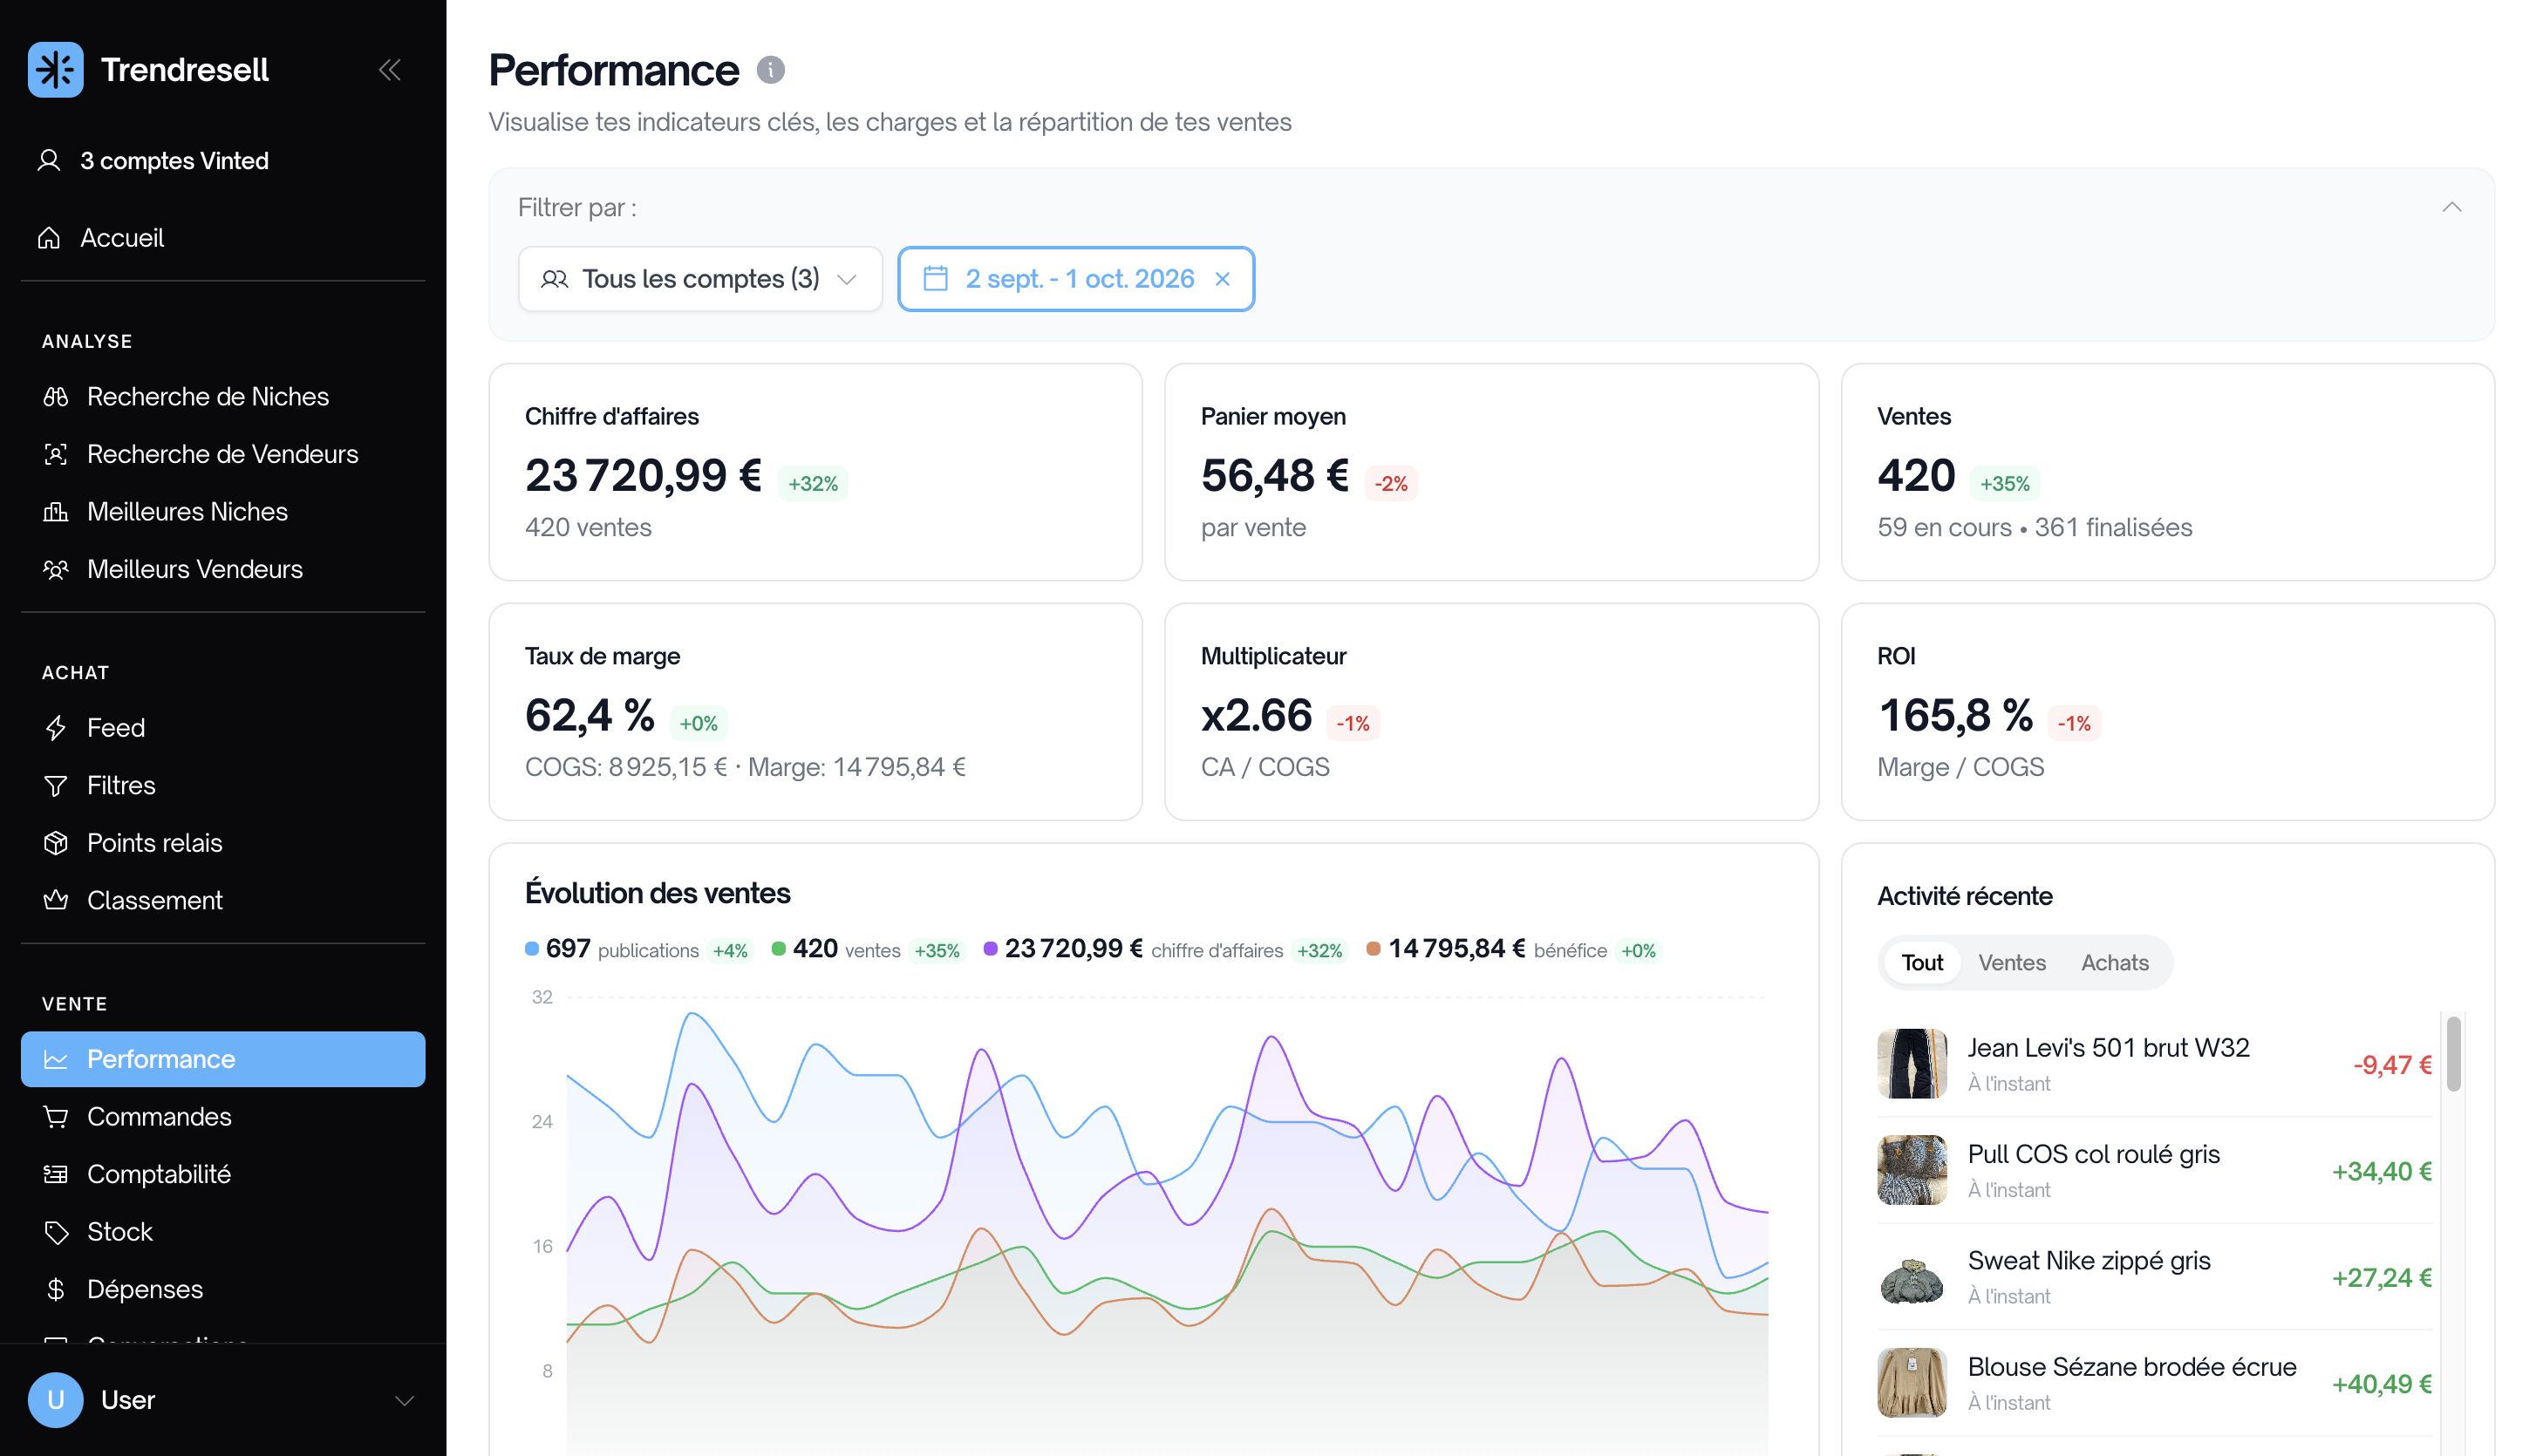This screenshot has width=2536, height=1456.
Task: Open Feed via the lightning icon
Action: tap(56, 728)
